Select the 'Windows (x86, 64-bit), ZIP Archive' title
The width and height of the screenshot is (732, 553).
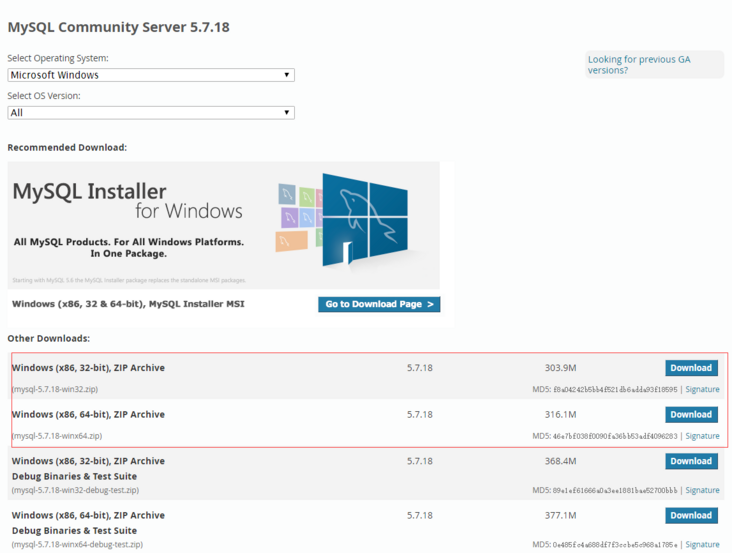point(88,414)
